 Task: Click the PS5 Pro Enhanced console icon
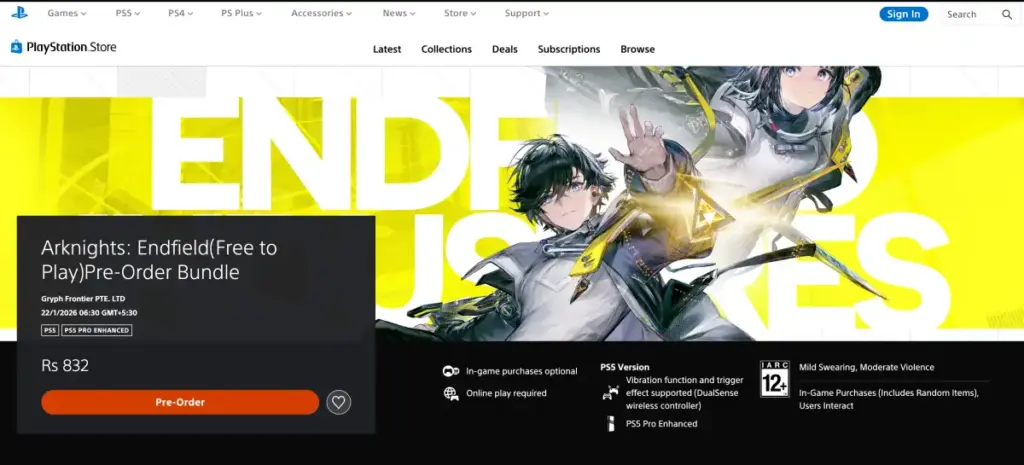[611, 424]
